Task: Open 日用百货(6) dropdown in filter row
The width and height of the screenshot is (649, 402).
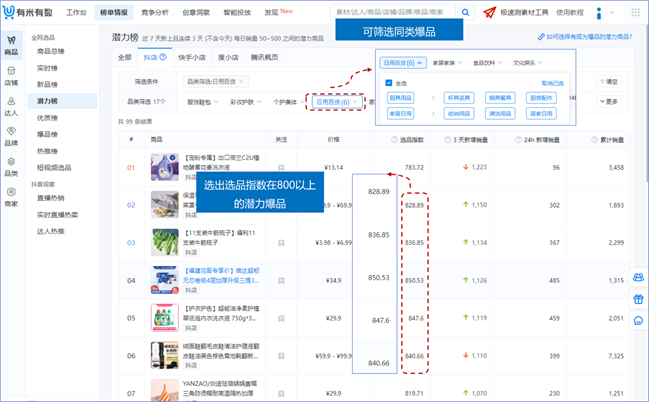Action: coord(337,102)
